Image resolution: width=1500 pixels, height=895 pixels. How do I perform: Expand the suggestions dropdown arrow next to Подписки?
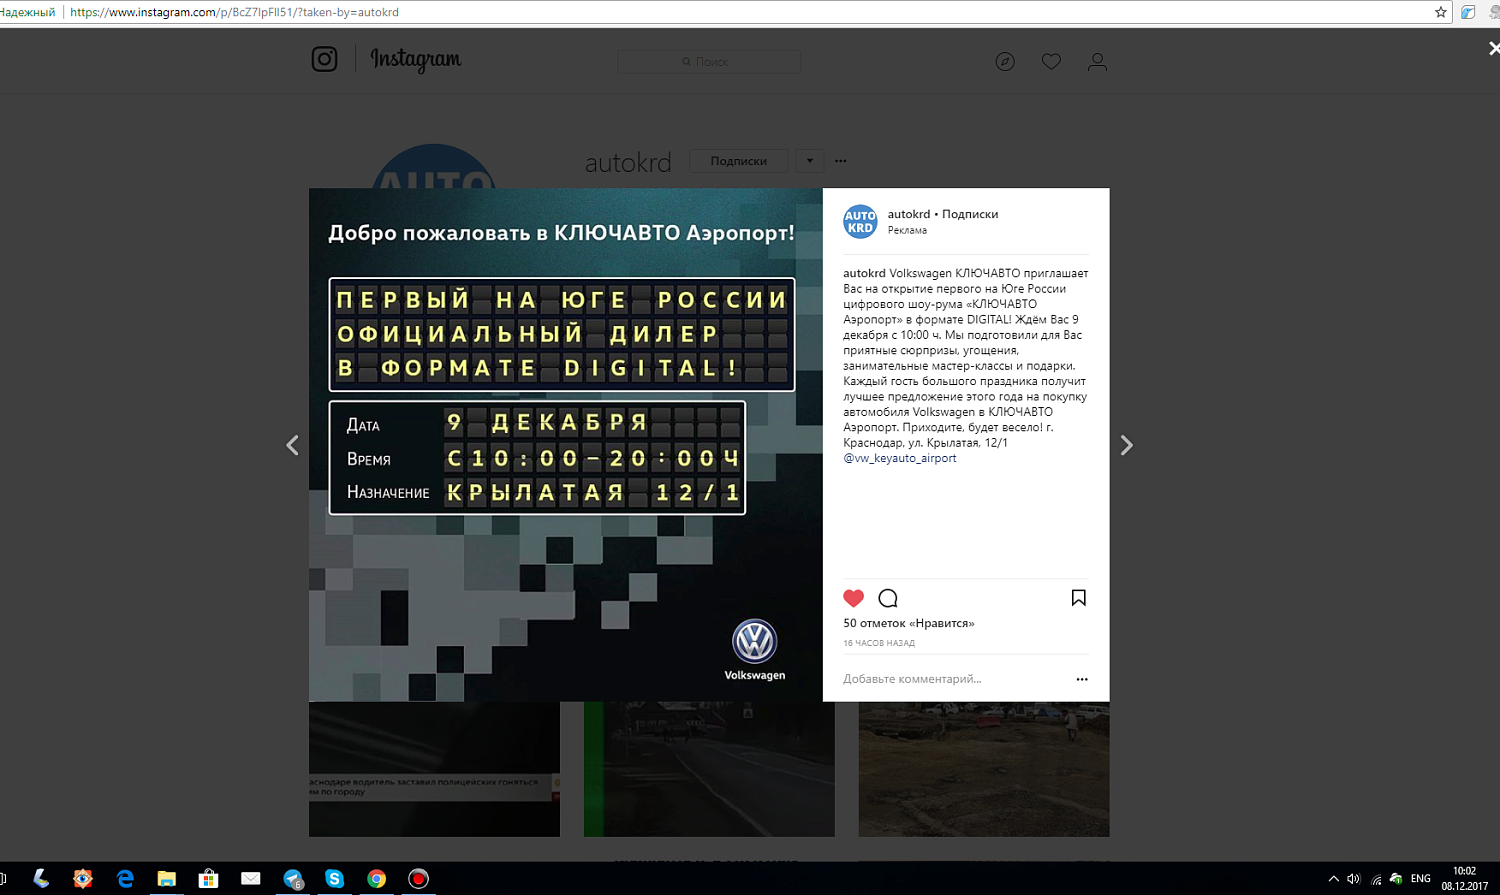point(809,161)
